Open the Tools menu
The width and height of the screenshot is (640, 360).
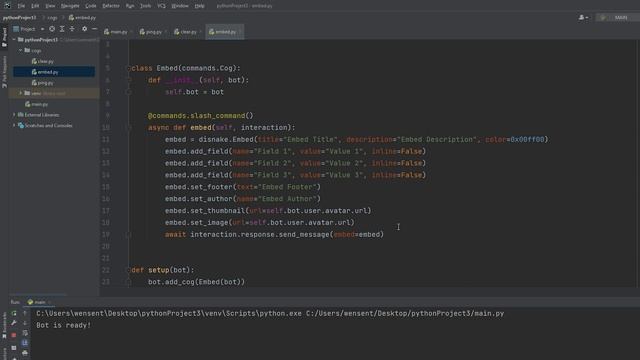[145, 6]
